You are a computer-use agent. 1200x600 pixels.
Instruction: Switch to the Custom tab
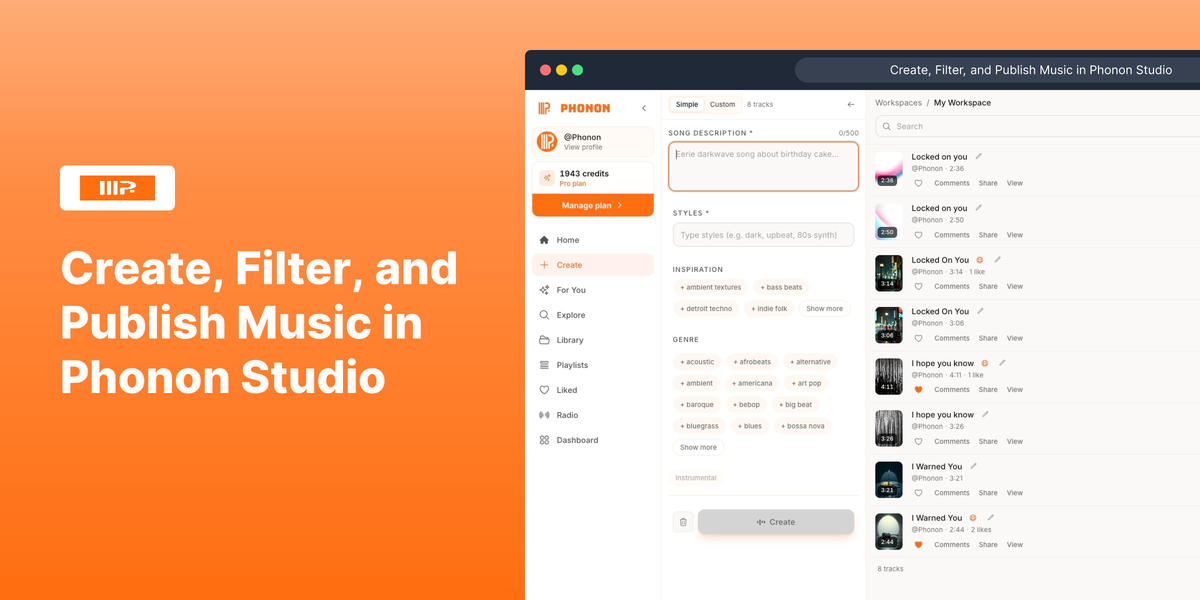point(722,104)
